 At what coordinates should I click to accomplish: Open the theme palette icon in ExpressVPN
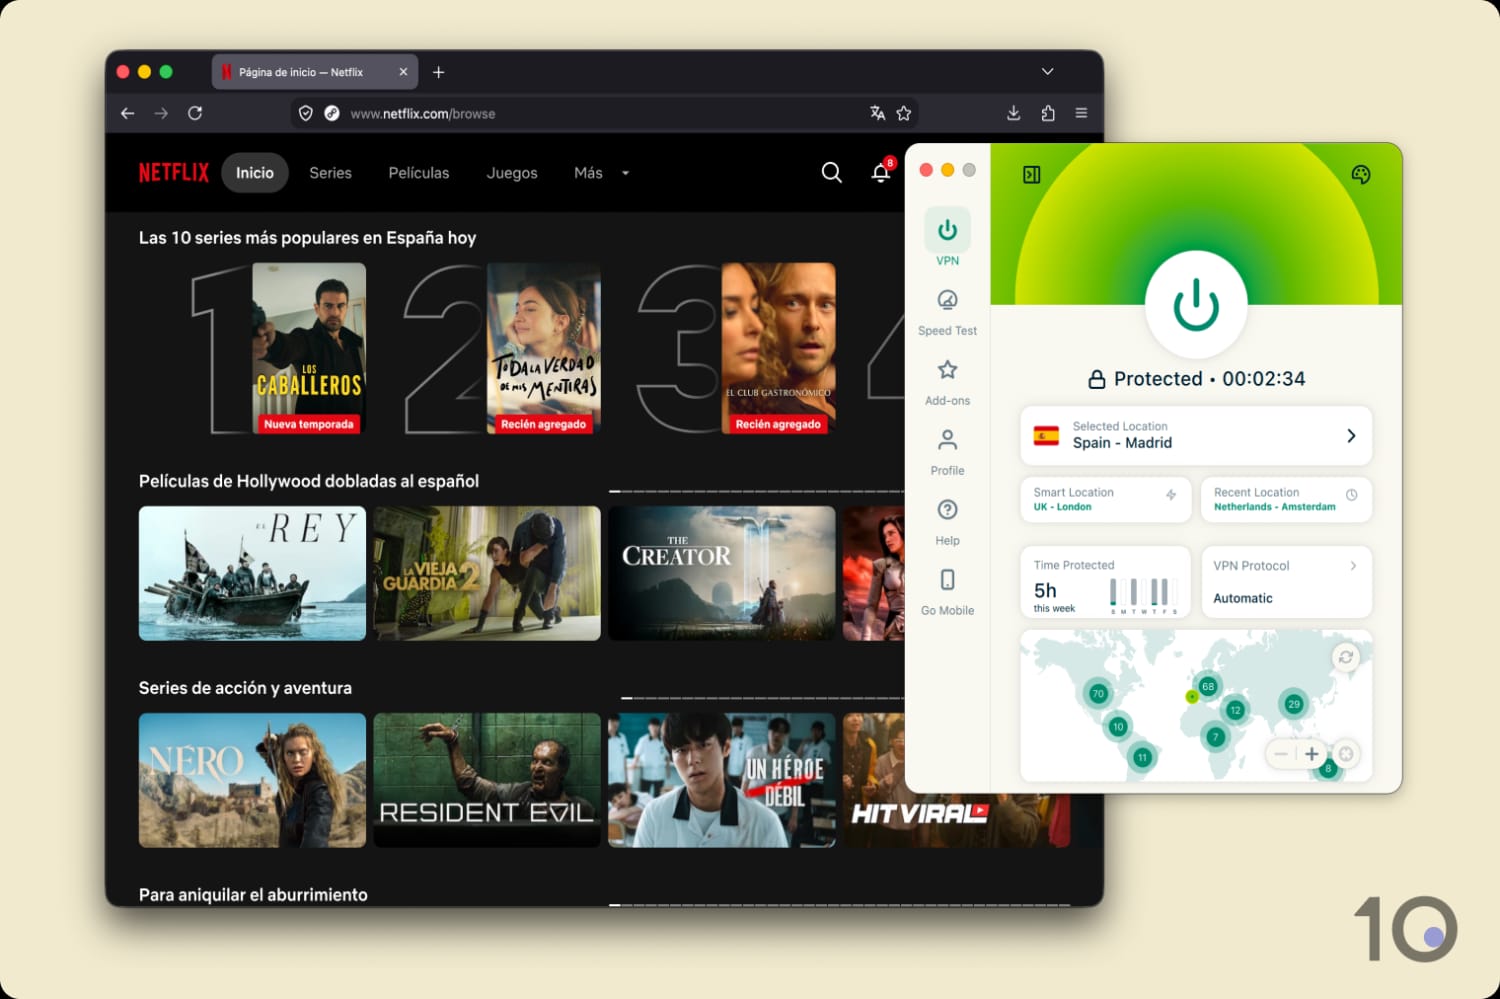click(1360, 175)
